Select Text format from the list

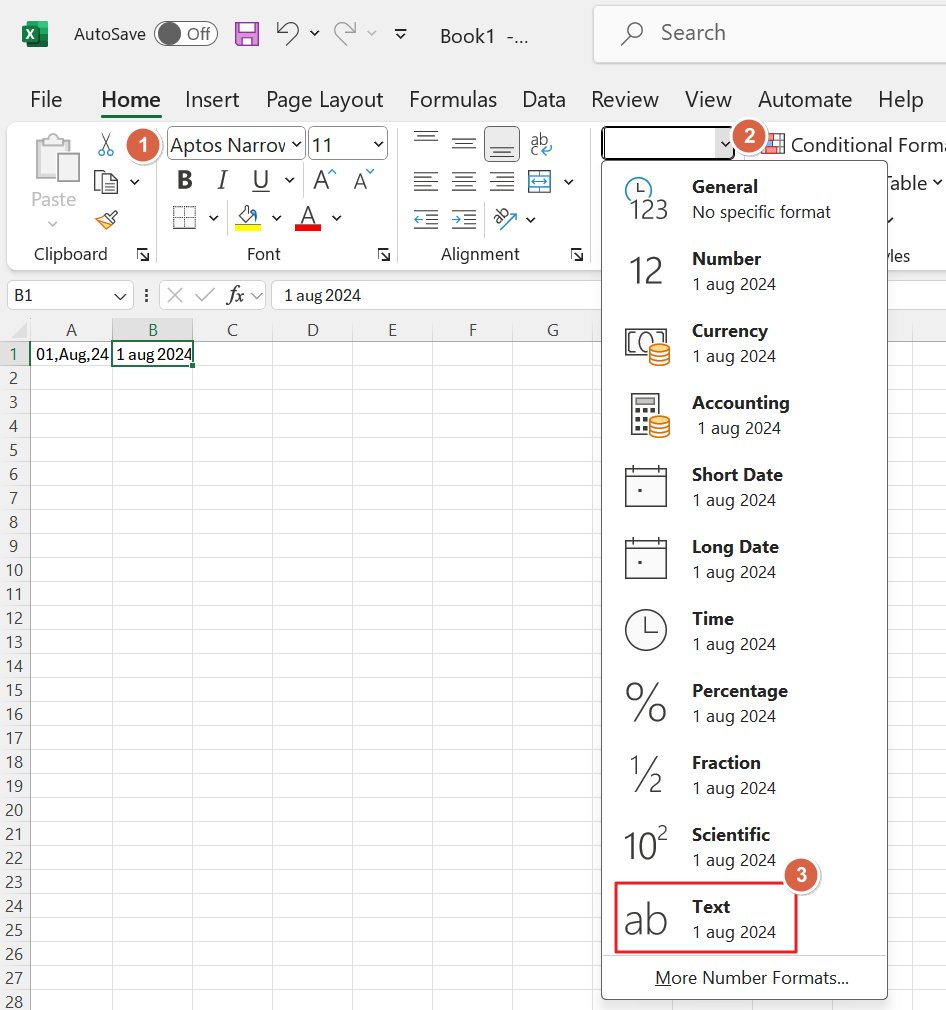click(706, 919)
